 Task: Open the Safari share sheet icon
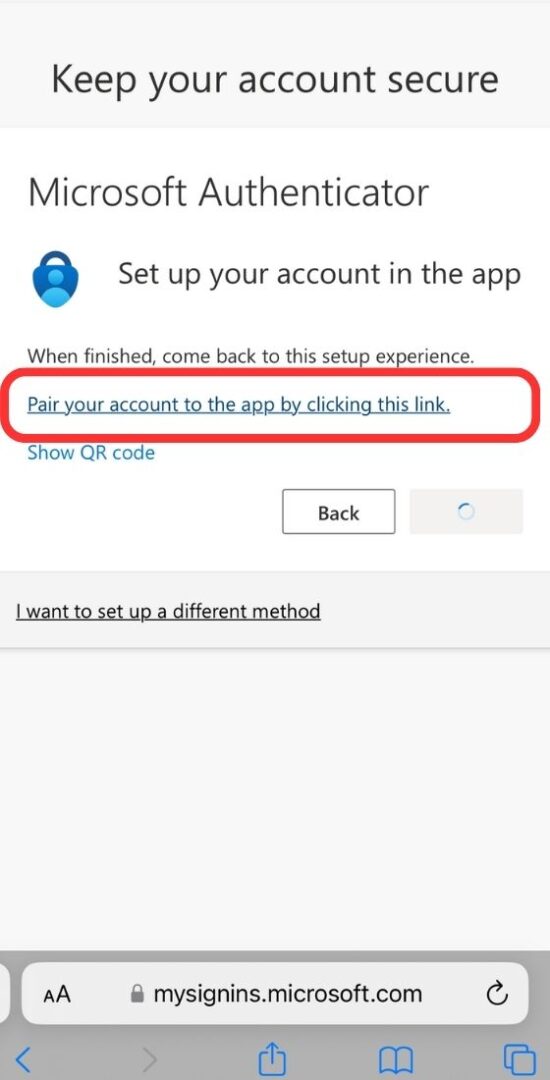click(272, 1057)
